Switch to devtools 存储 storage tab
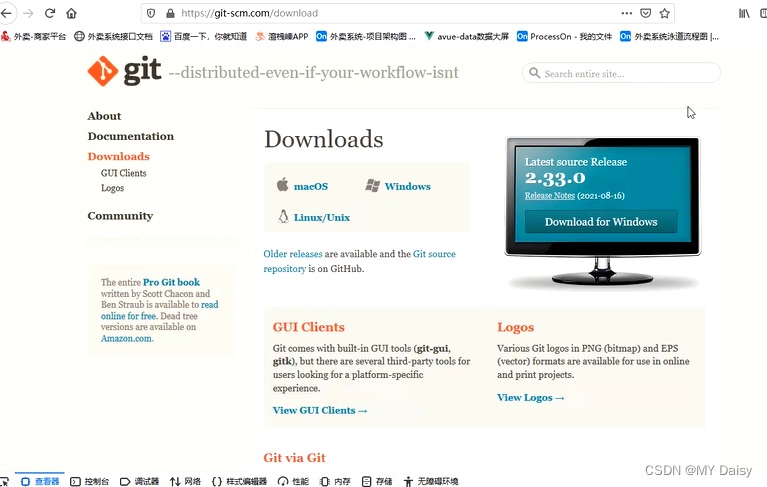 pos(377,481)
